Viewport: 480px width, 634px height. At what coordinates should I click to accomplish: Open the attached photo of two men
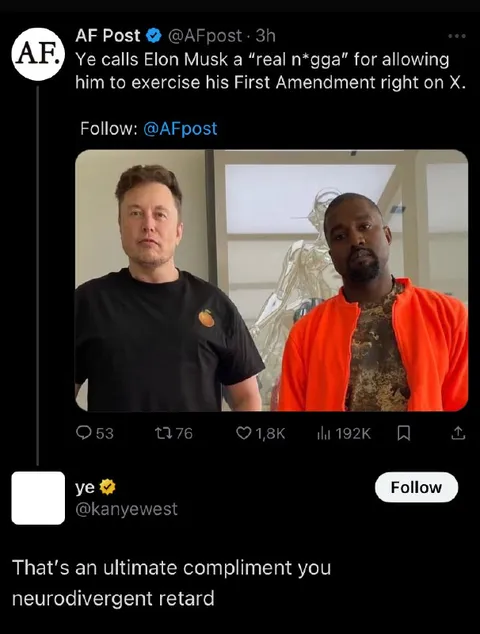pyautogui.click(x=272, y=280)
